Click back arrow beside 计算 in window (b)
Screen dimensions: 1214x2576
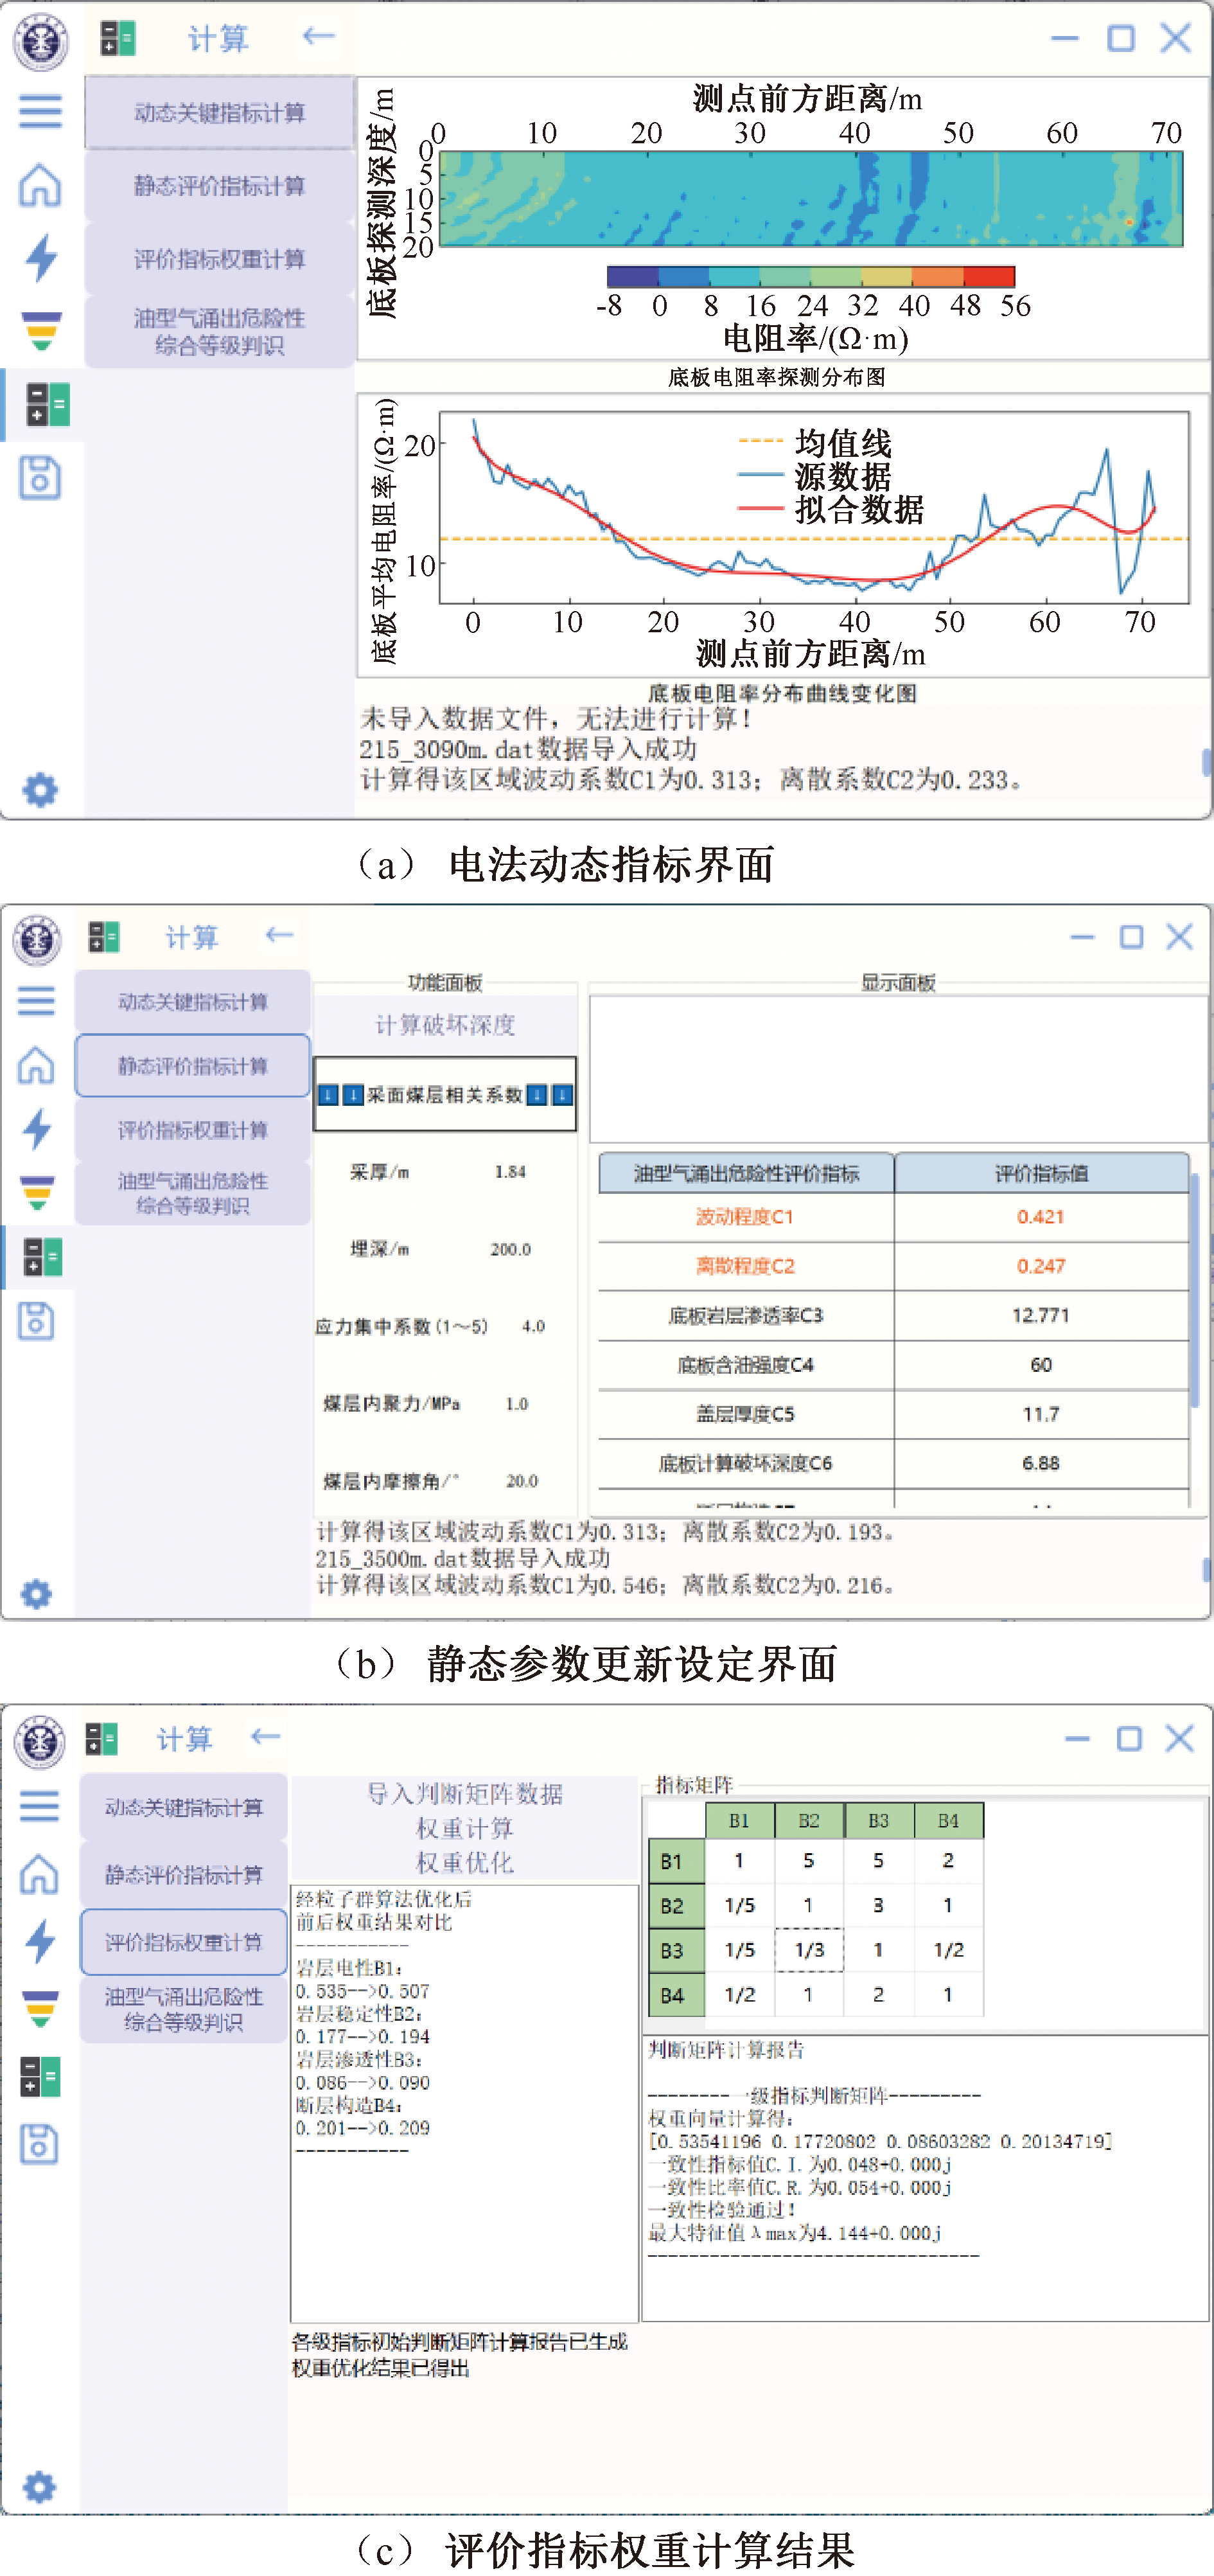(279, 935)
